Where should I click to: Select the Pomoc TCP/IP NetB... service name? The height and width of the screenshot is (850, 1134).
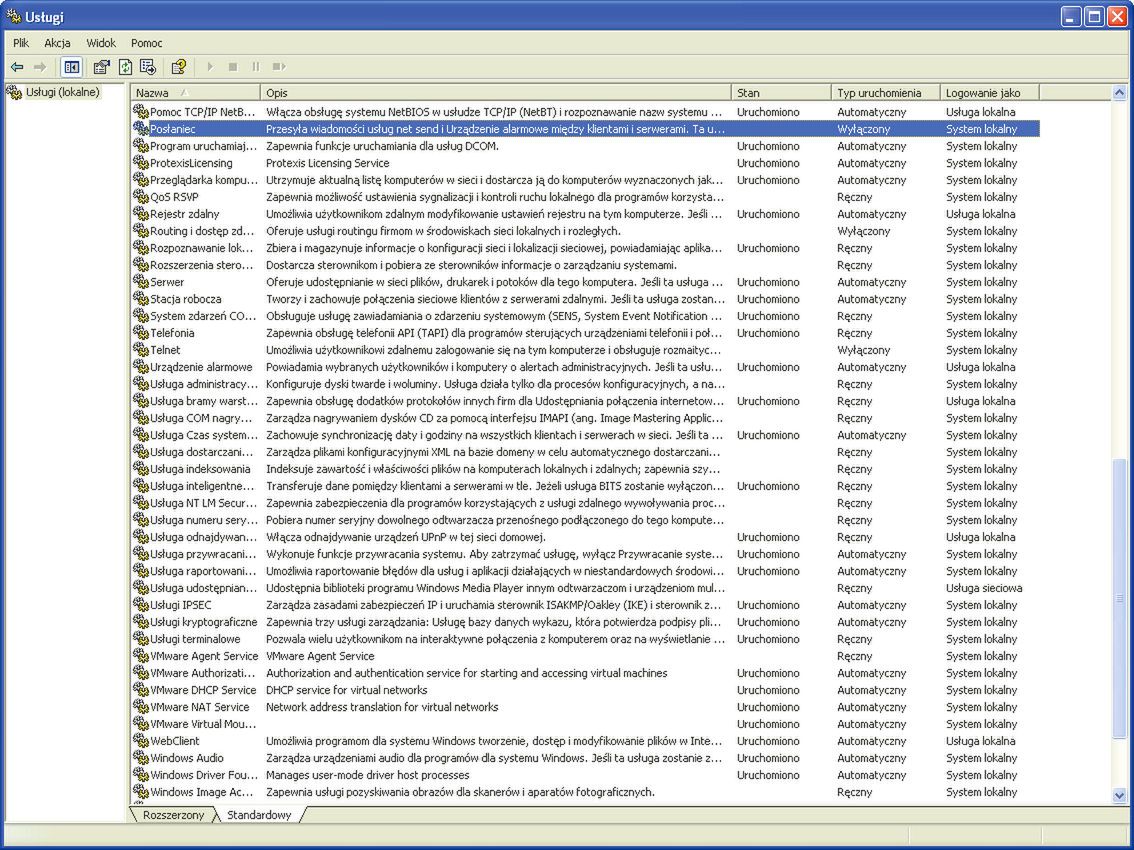[x=203, y=112]
